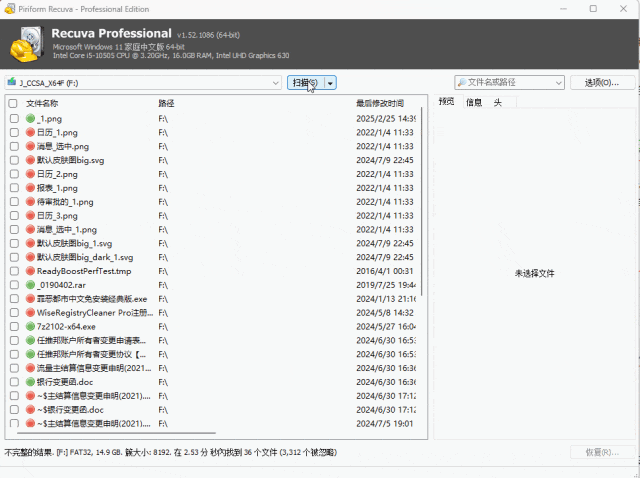Check the box for 日历_1.png

tap(14, 133)
